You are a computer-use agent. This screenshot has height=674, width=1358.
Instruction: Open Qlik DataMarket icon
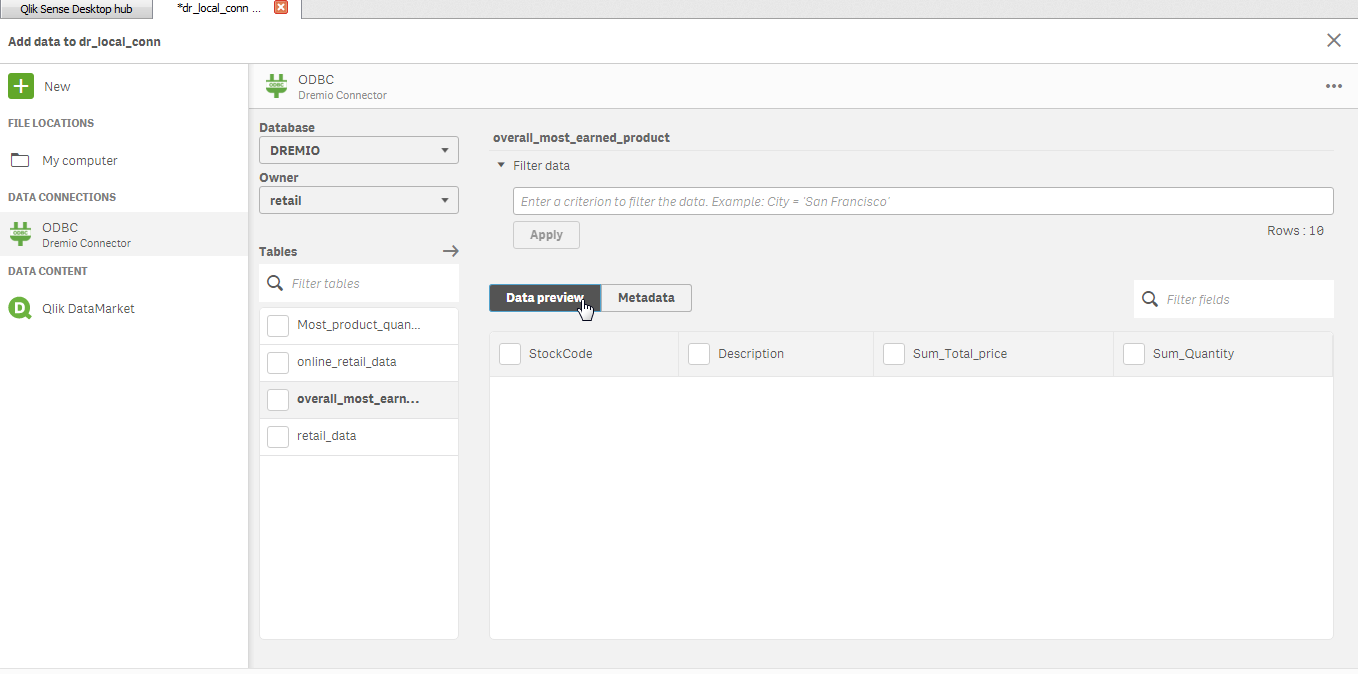pyautogui.click(x=20, y=308)
